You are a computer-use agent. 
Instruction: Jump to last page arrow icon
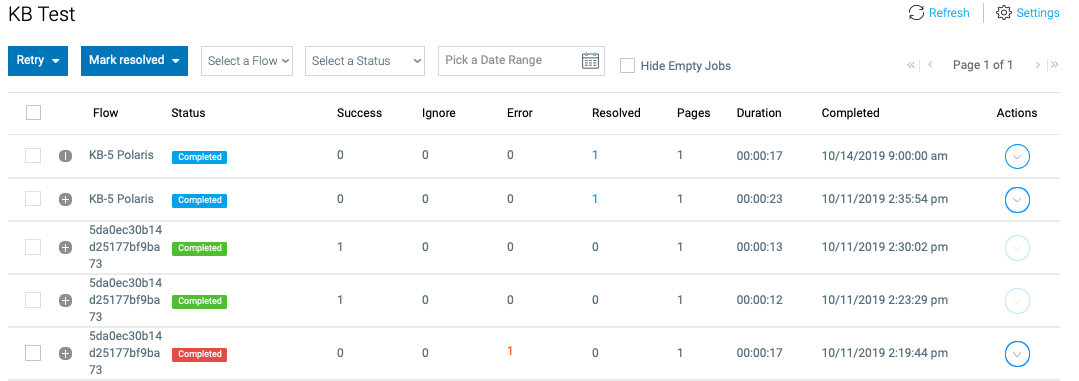[1054, 65]
